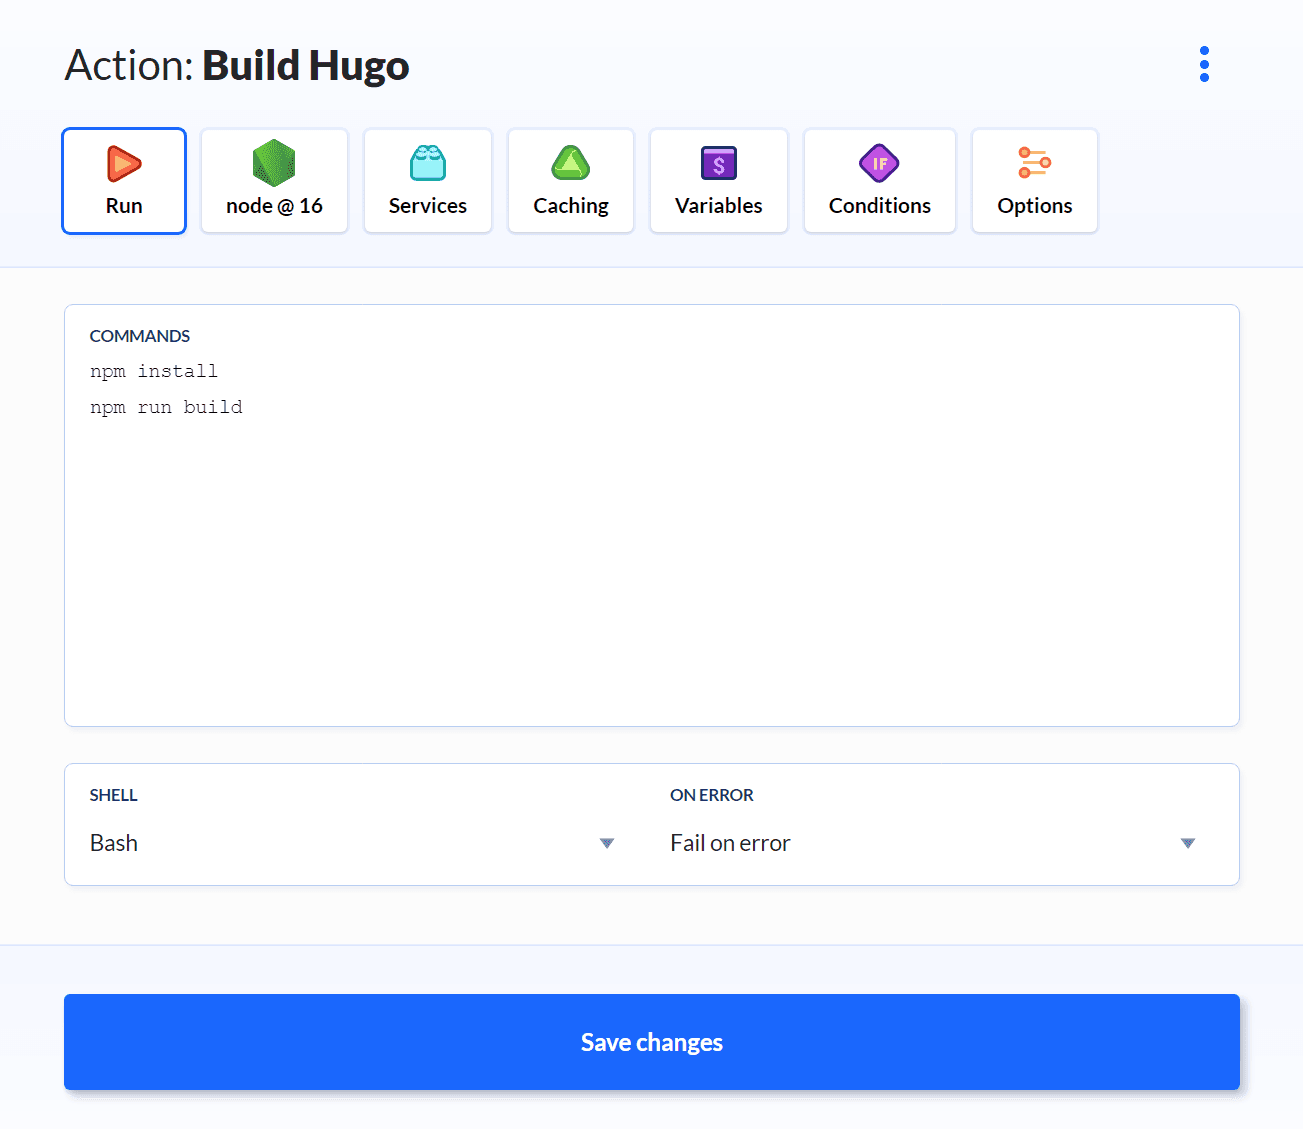Click the green Node.js hexagon icon
The image size is (1303, 1129).
coord(274,163)
